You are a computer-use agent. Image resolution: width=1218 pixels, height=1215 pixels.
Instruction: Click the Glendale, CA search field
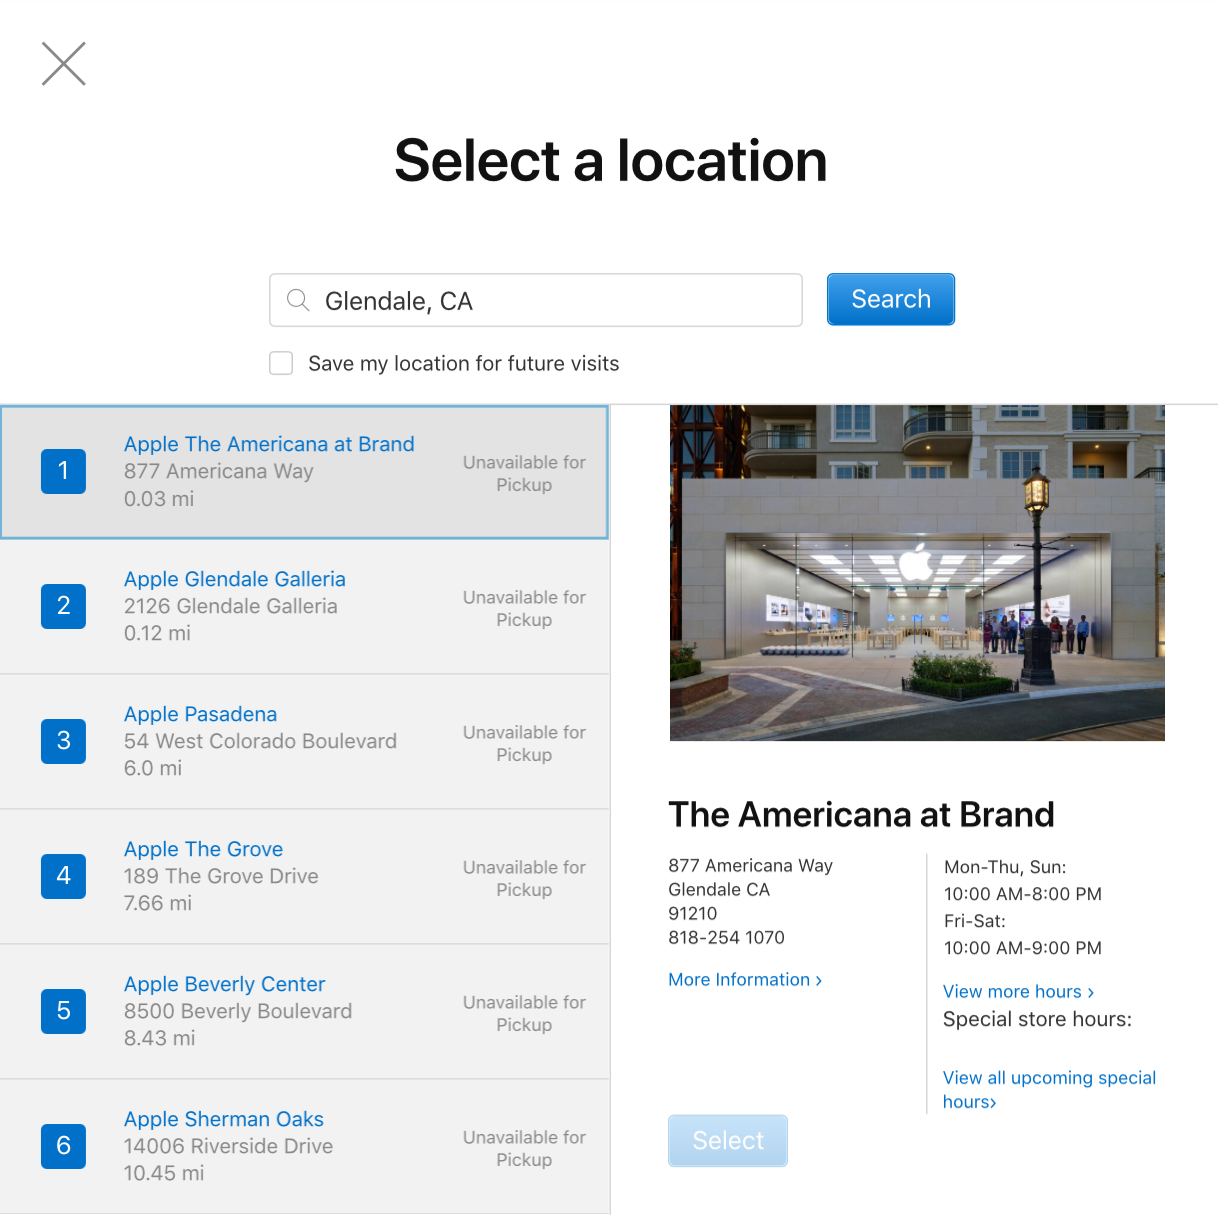click(x=536, y=300)
